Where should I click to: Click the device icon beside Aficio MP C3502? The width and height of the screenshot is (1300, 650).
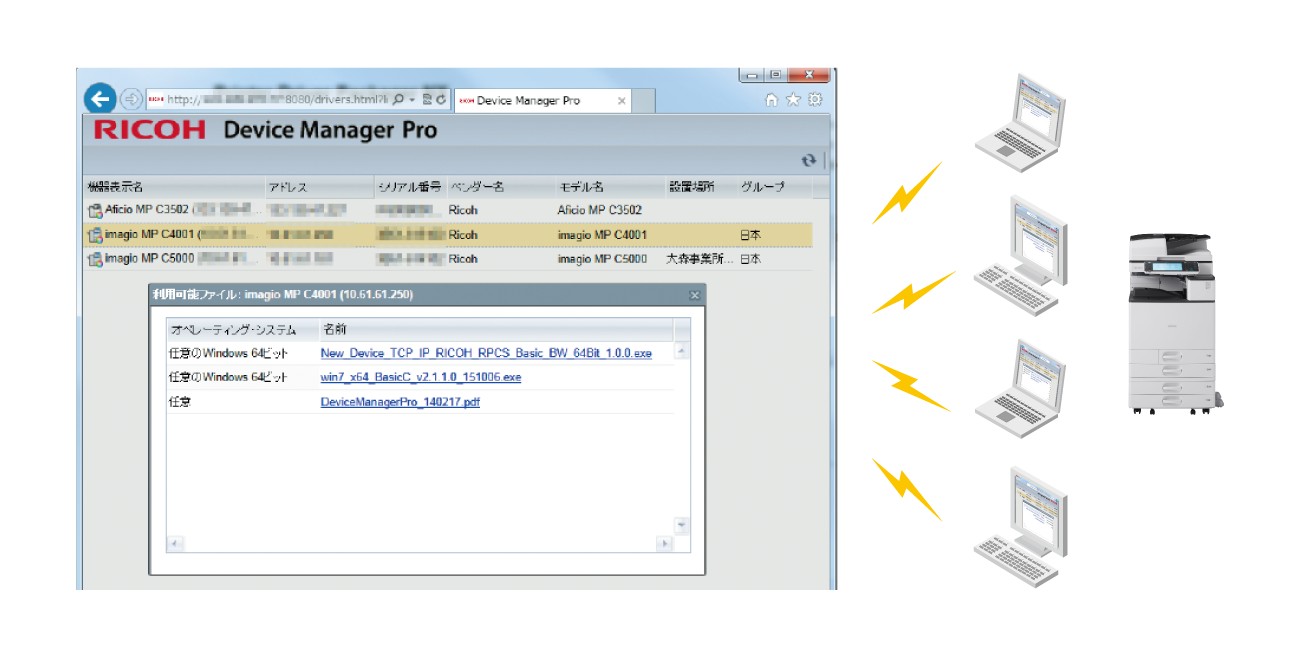(95, 211)
